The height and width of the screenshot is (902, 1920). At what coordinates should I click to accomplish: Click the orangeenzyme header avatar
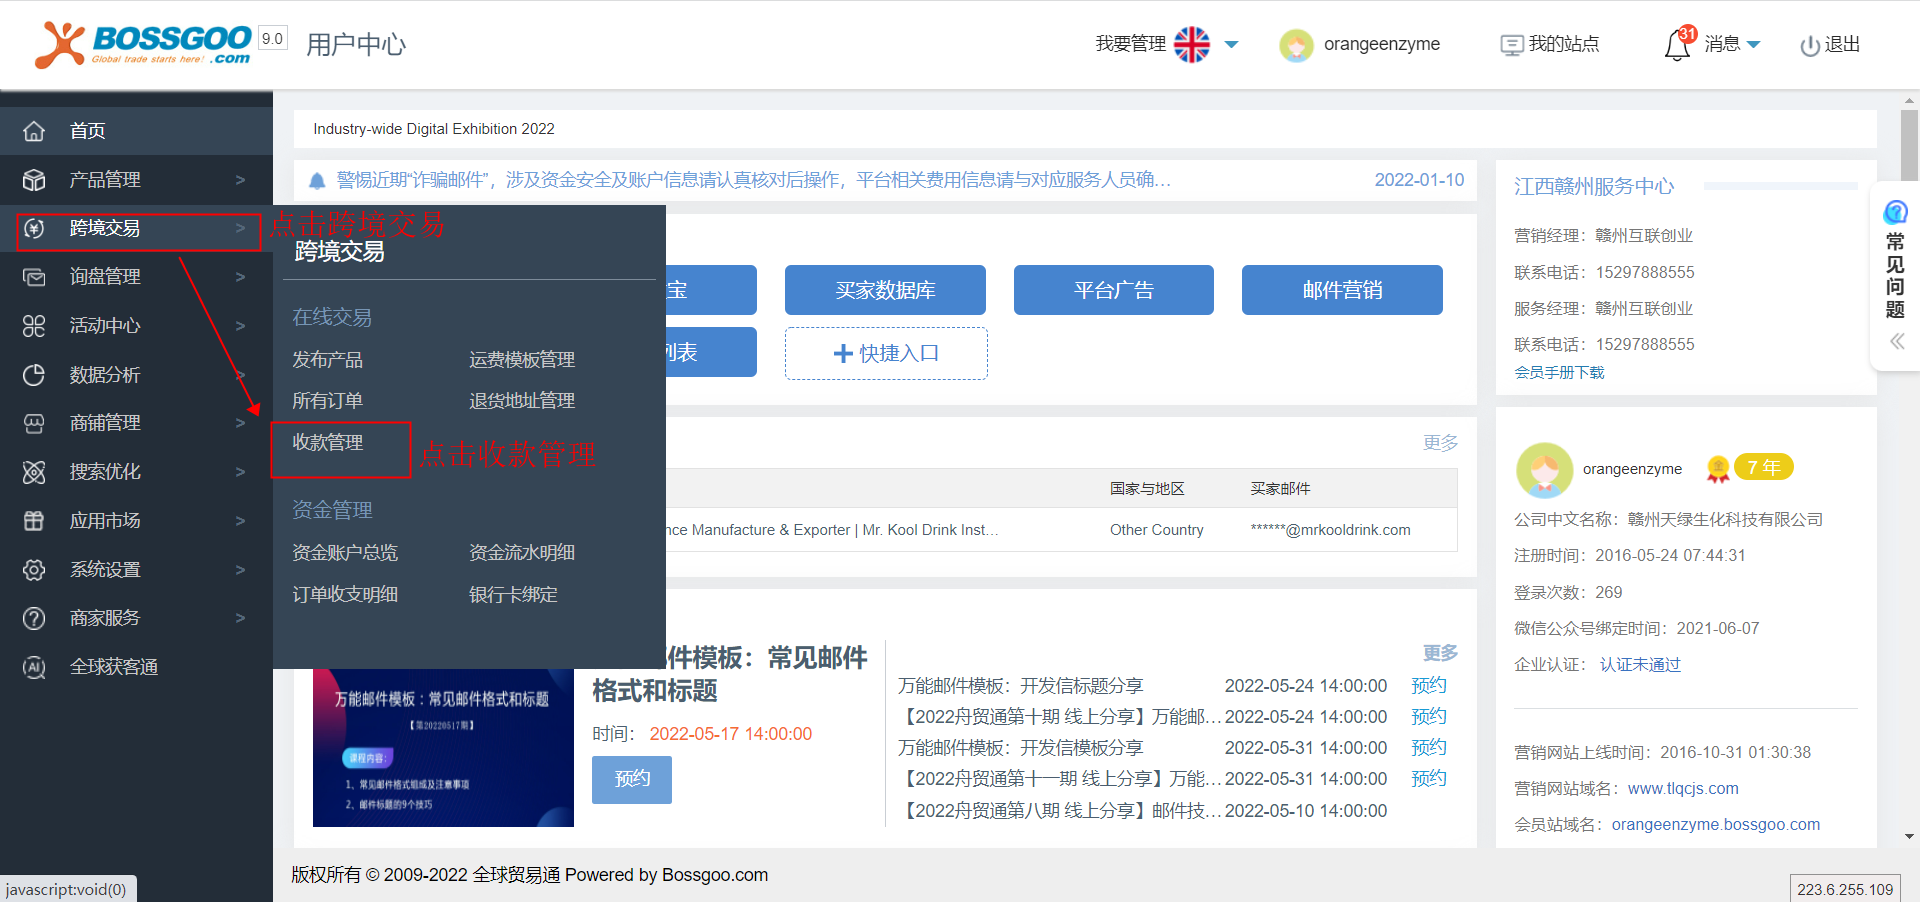1296,45
